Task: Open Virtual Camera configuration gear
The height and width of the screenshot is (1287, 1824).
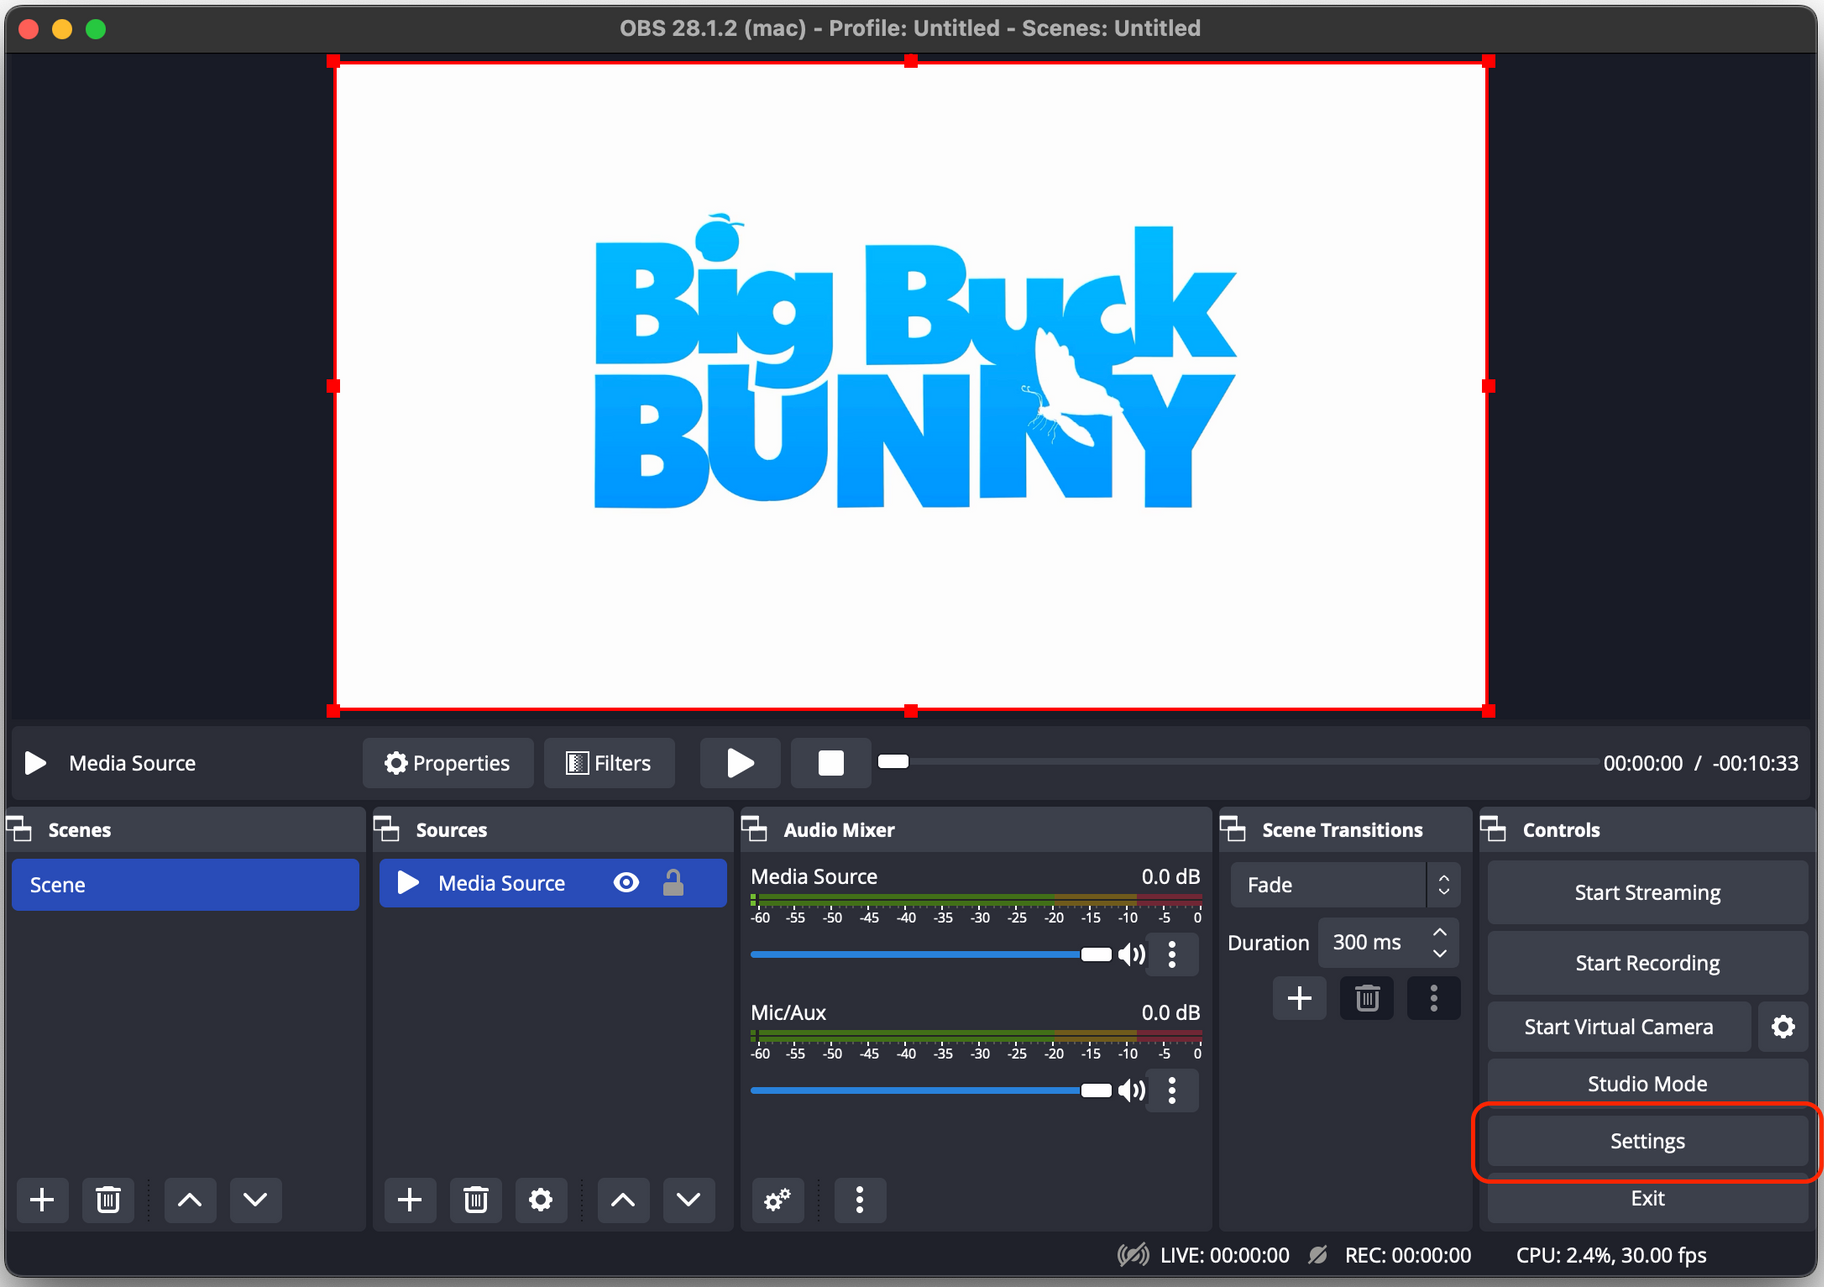Action: (x=1782, y=1026)
